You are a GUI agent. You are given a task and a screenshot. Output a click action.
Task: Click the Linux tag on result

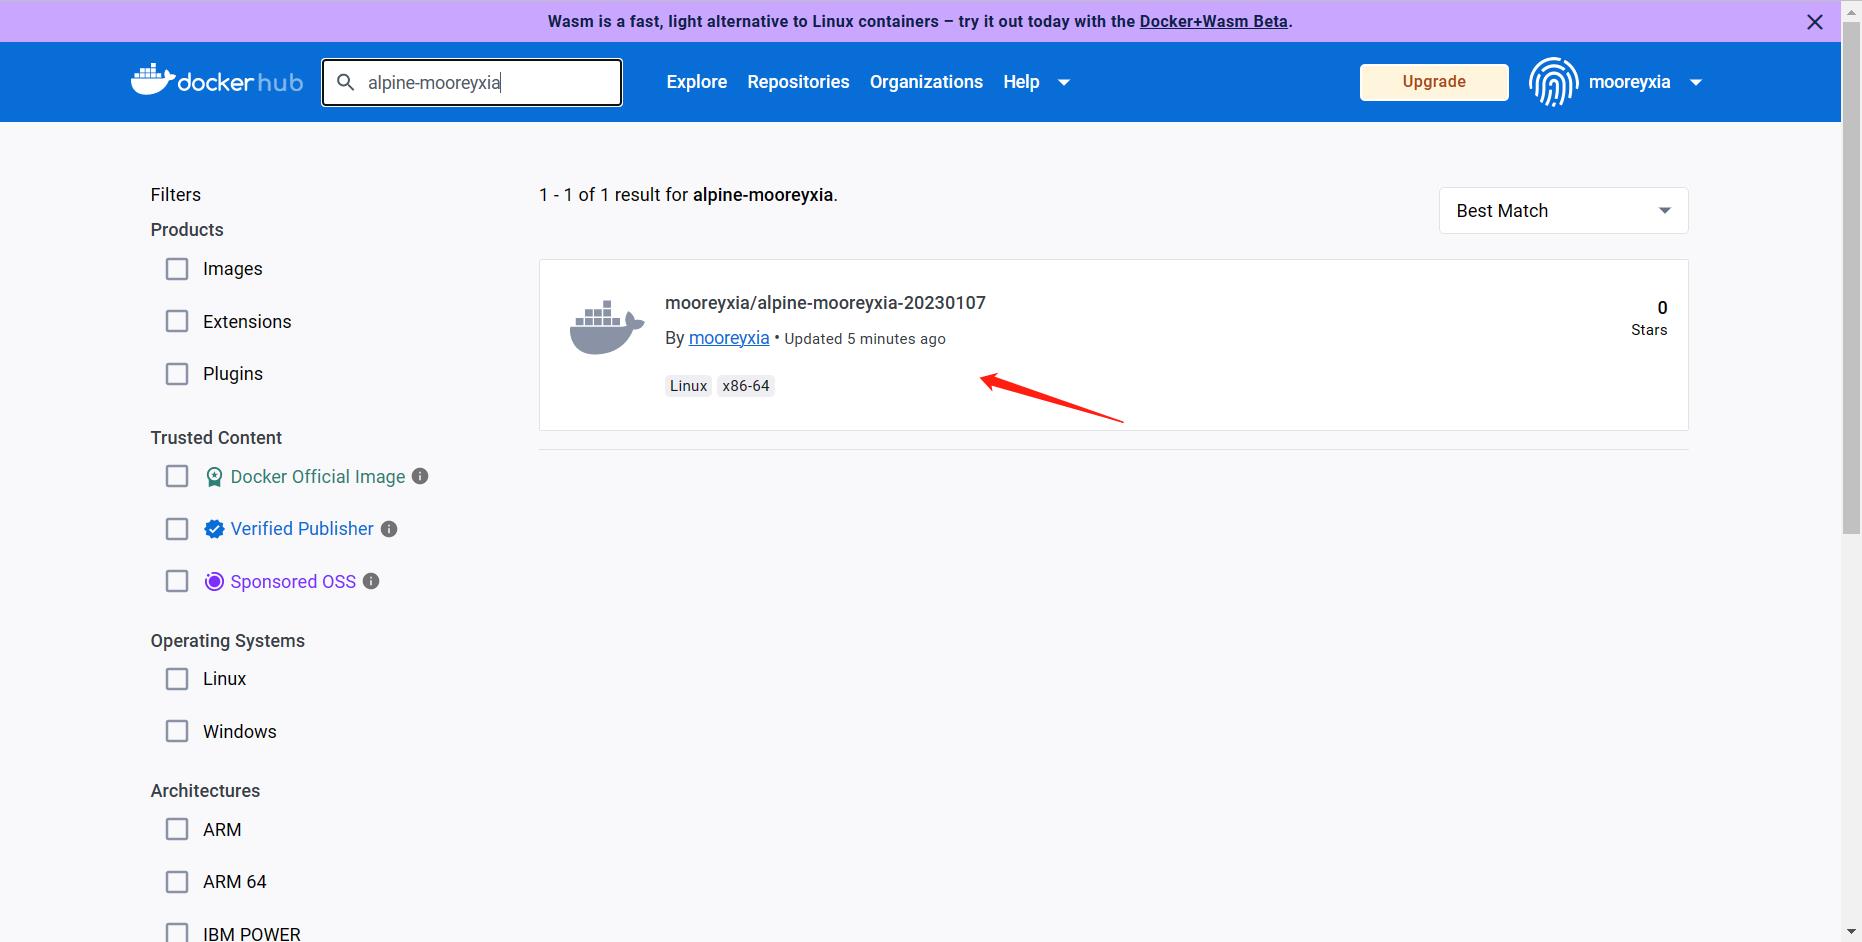688,386
